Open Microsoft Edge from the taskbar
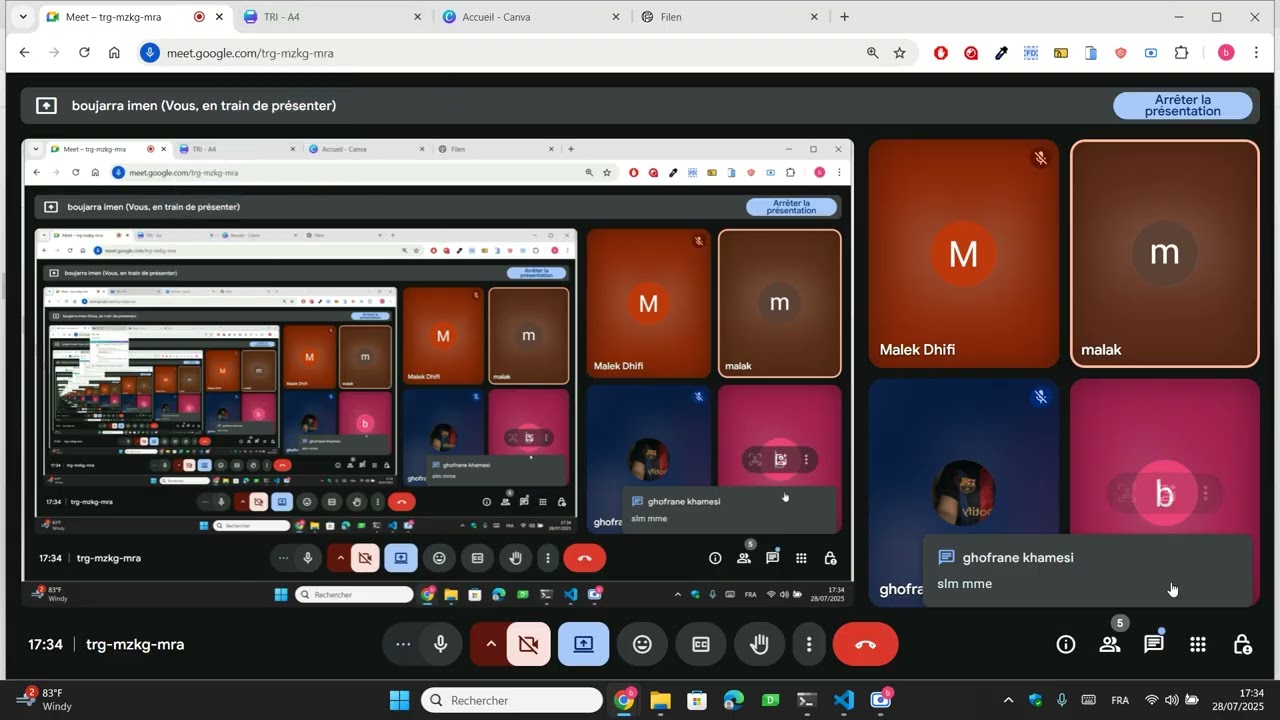1280x720 pixels. pyautogui.click(x=734, y=700)
